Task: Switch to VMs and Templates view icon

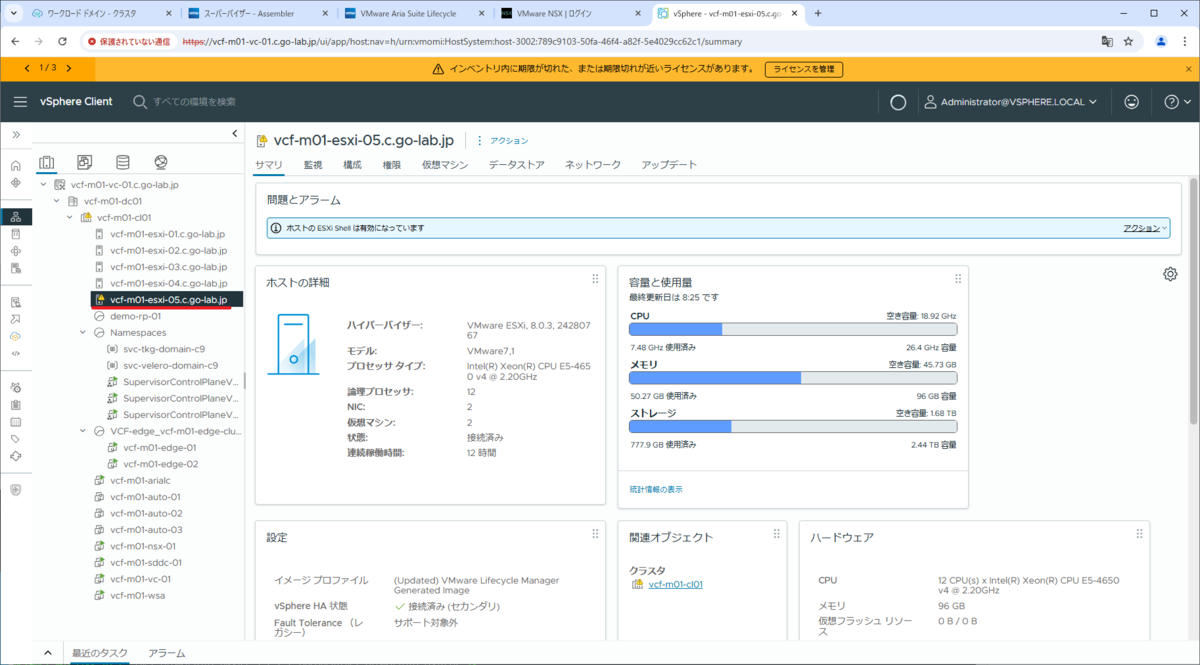Action: point(84,162)
